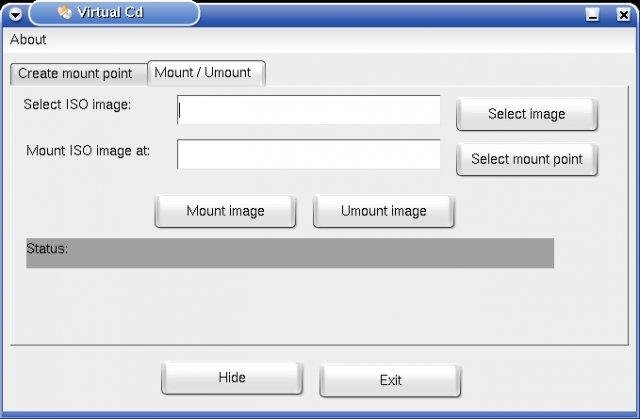Switch to the Create mount point tab
Screen dimensions: 640x419
pyautogui.click(x=75, y=73)
